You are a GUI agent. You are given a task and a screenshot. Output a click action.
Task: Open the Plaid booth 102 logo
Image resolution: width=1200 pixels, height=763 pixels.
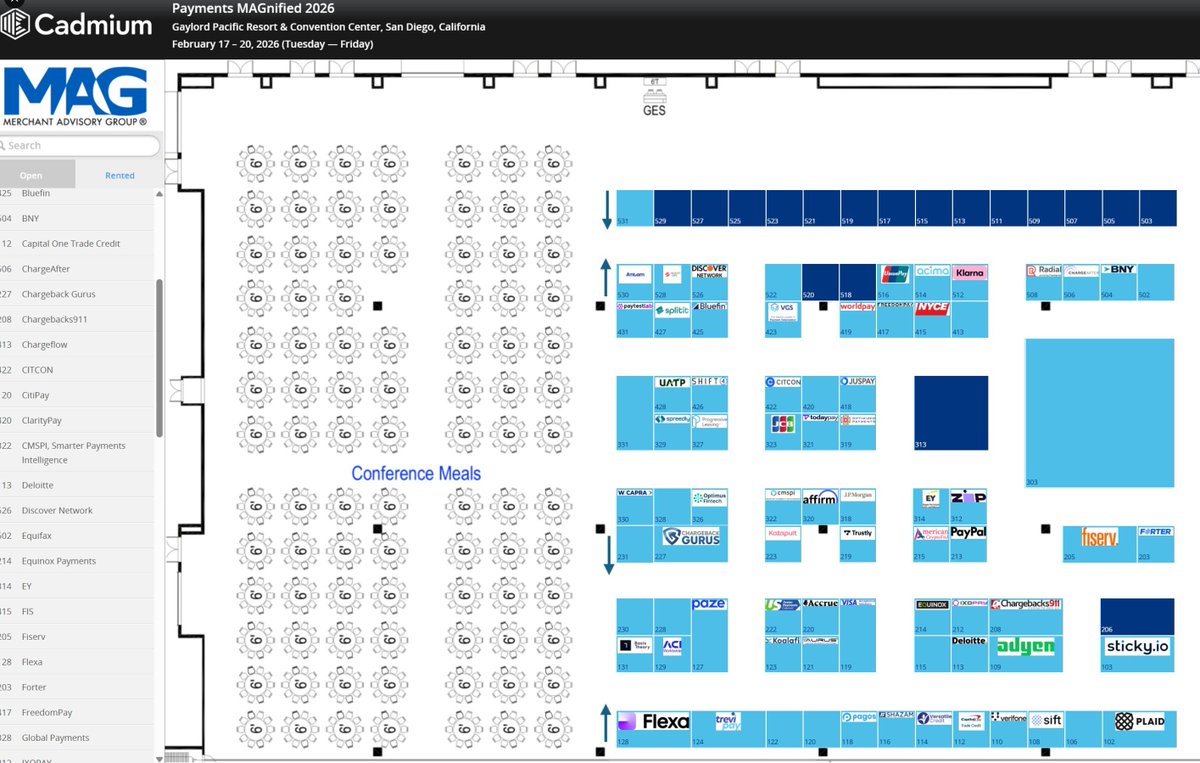click(1140, 721)
